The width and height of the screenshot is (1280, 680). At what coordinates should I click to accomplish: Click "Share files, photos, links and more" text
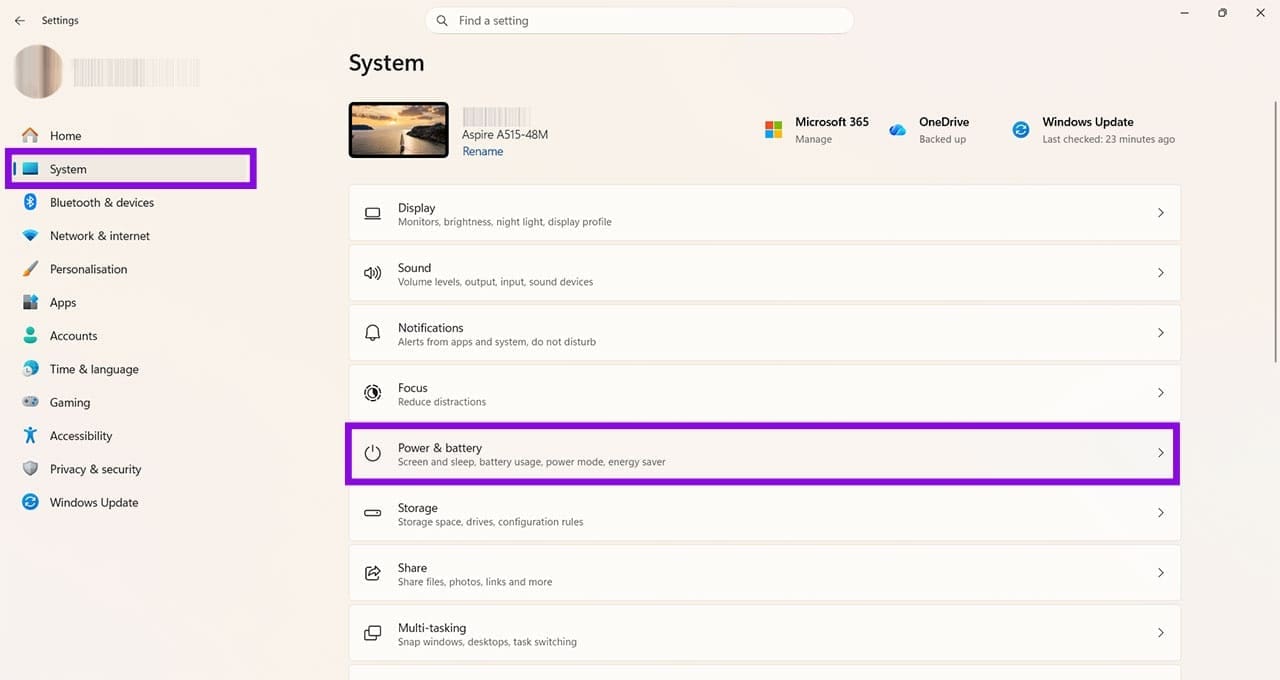(x=475, y=582)
